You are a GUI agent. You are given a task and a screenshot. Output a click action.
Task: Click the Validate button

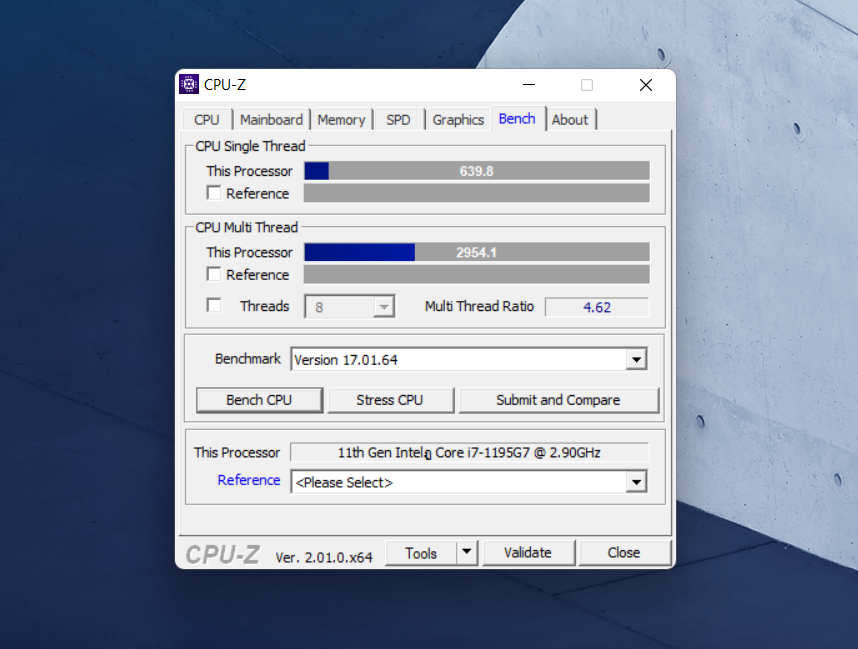528,553
